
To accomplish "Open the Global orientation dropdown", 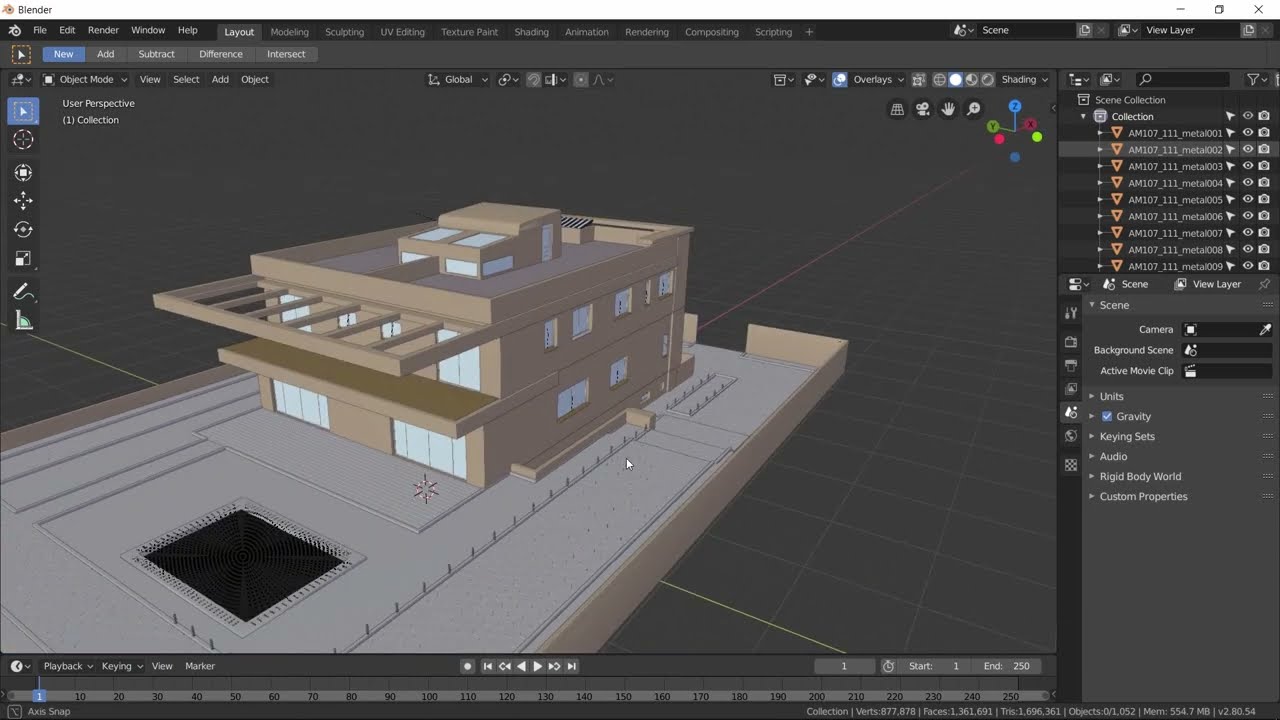I will point(458,80).
